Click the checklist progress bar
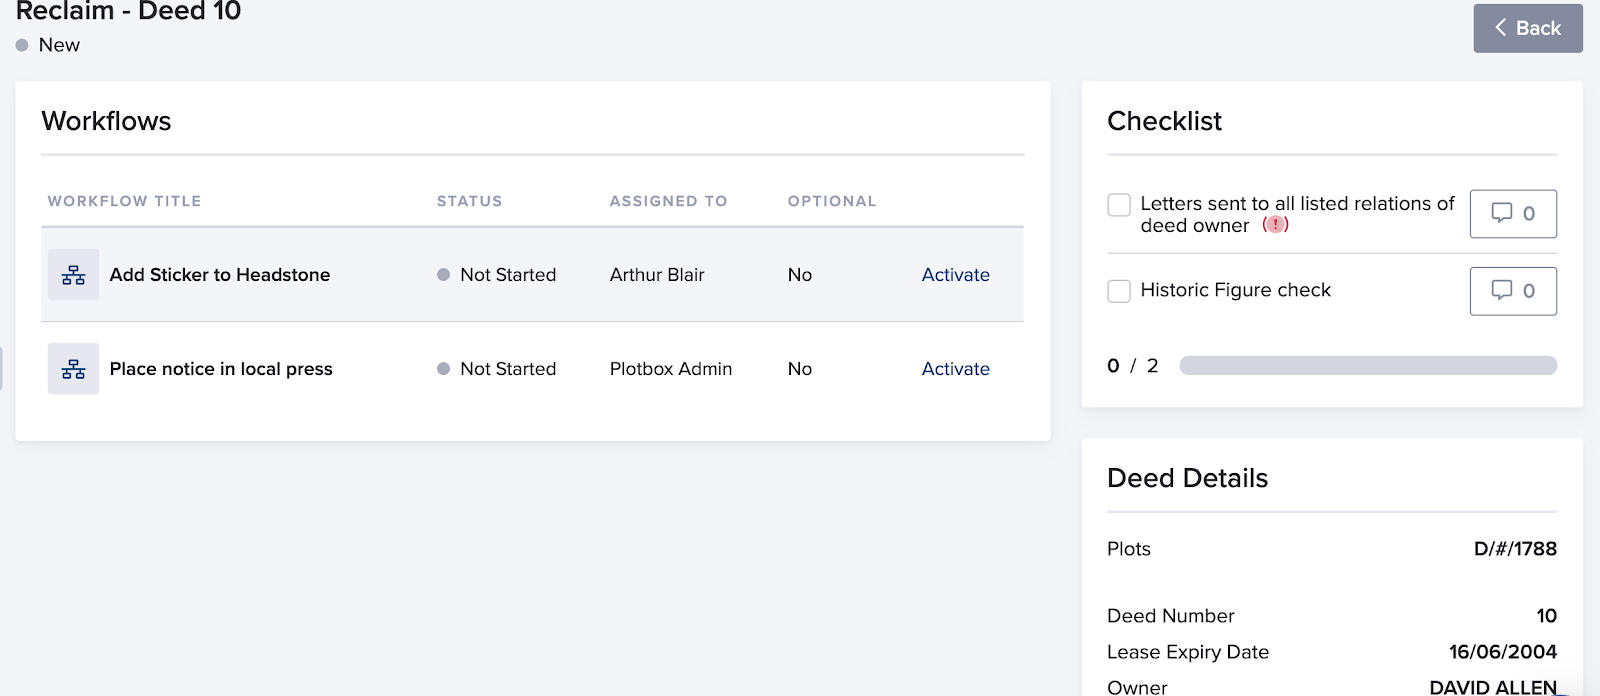Viewport: 1600px width, 696px height. point(1367,366)
